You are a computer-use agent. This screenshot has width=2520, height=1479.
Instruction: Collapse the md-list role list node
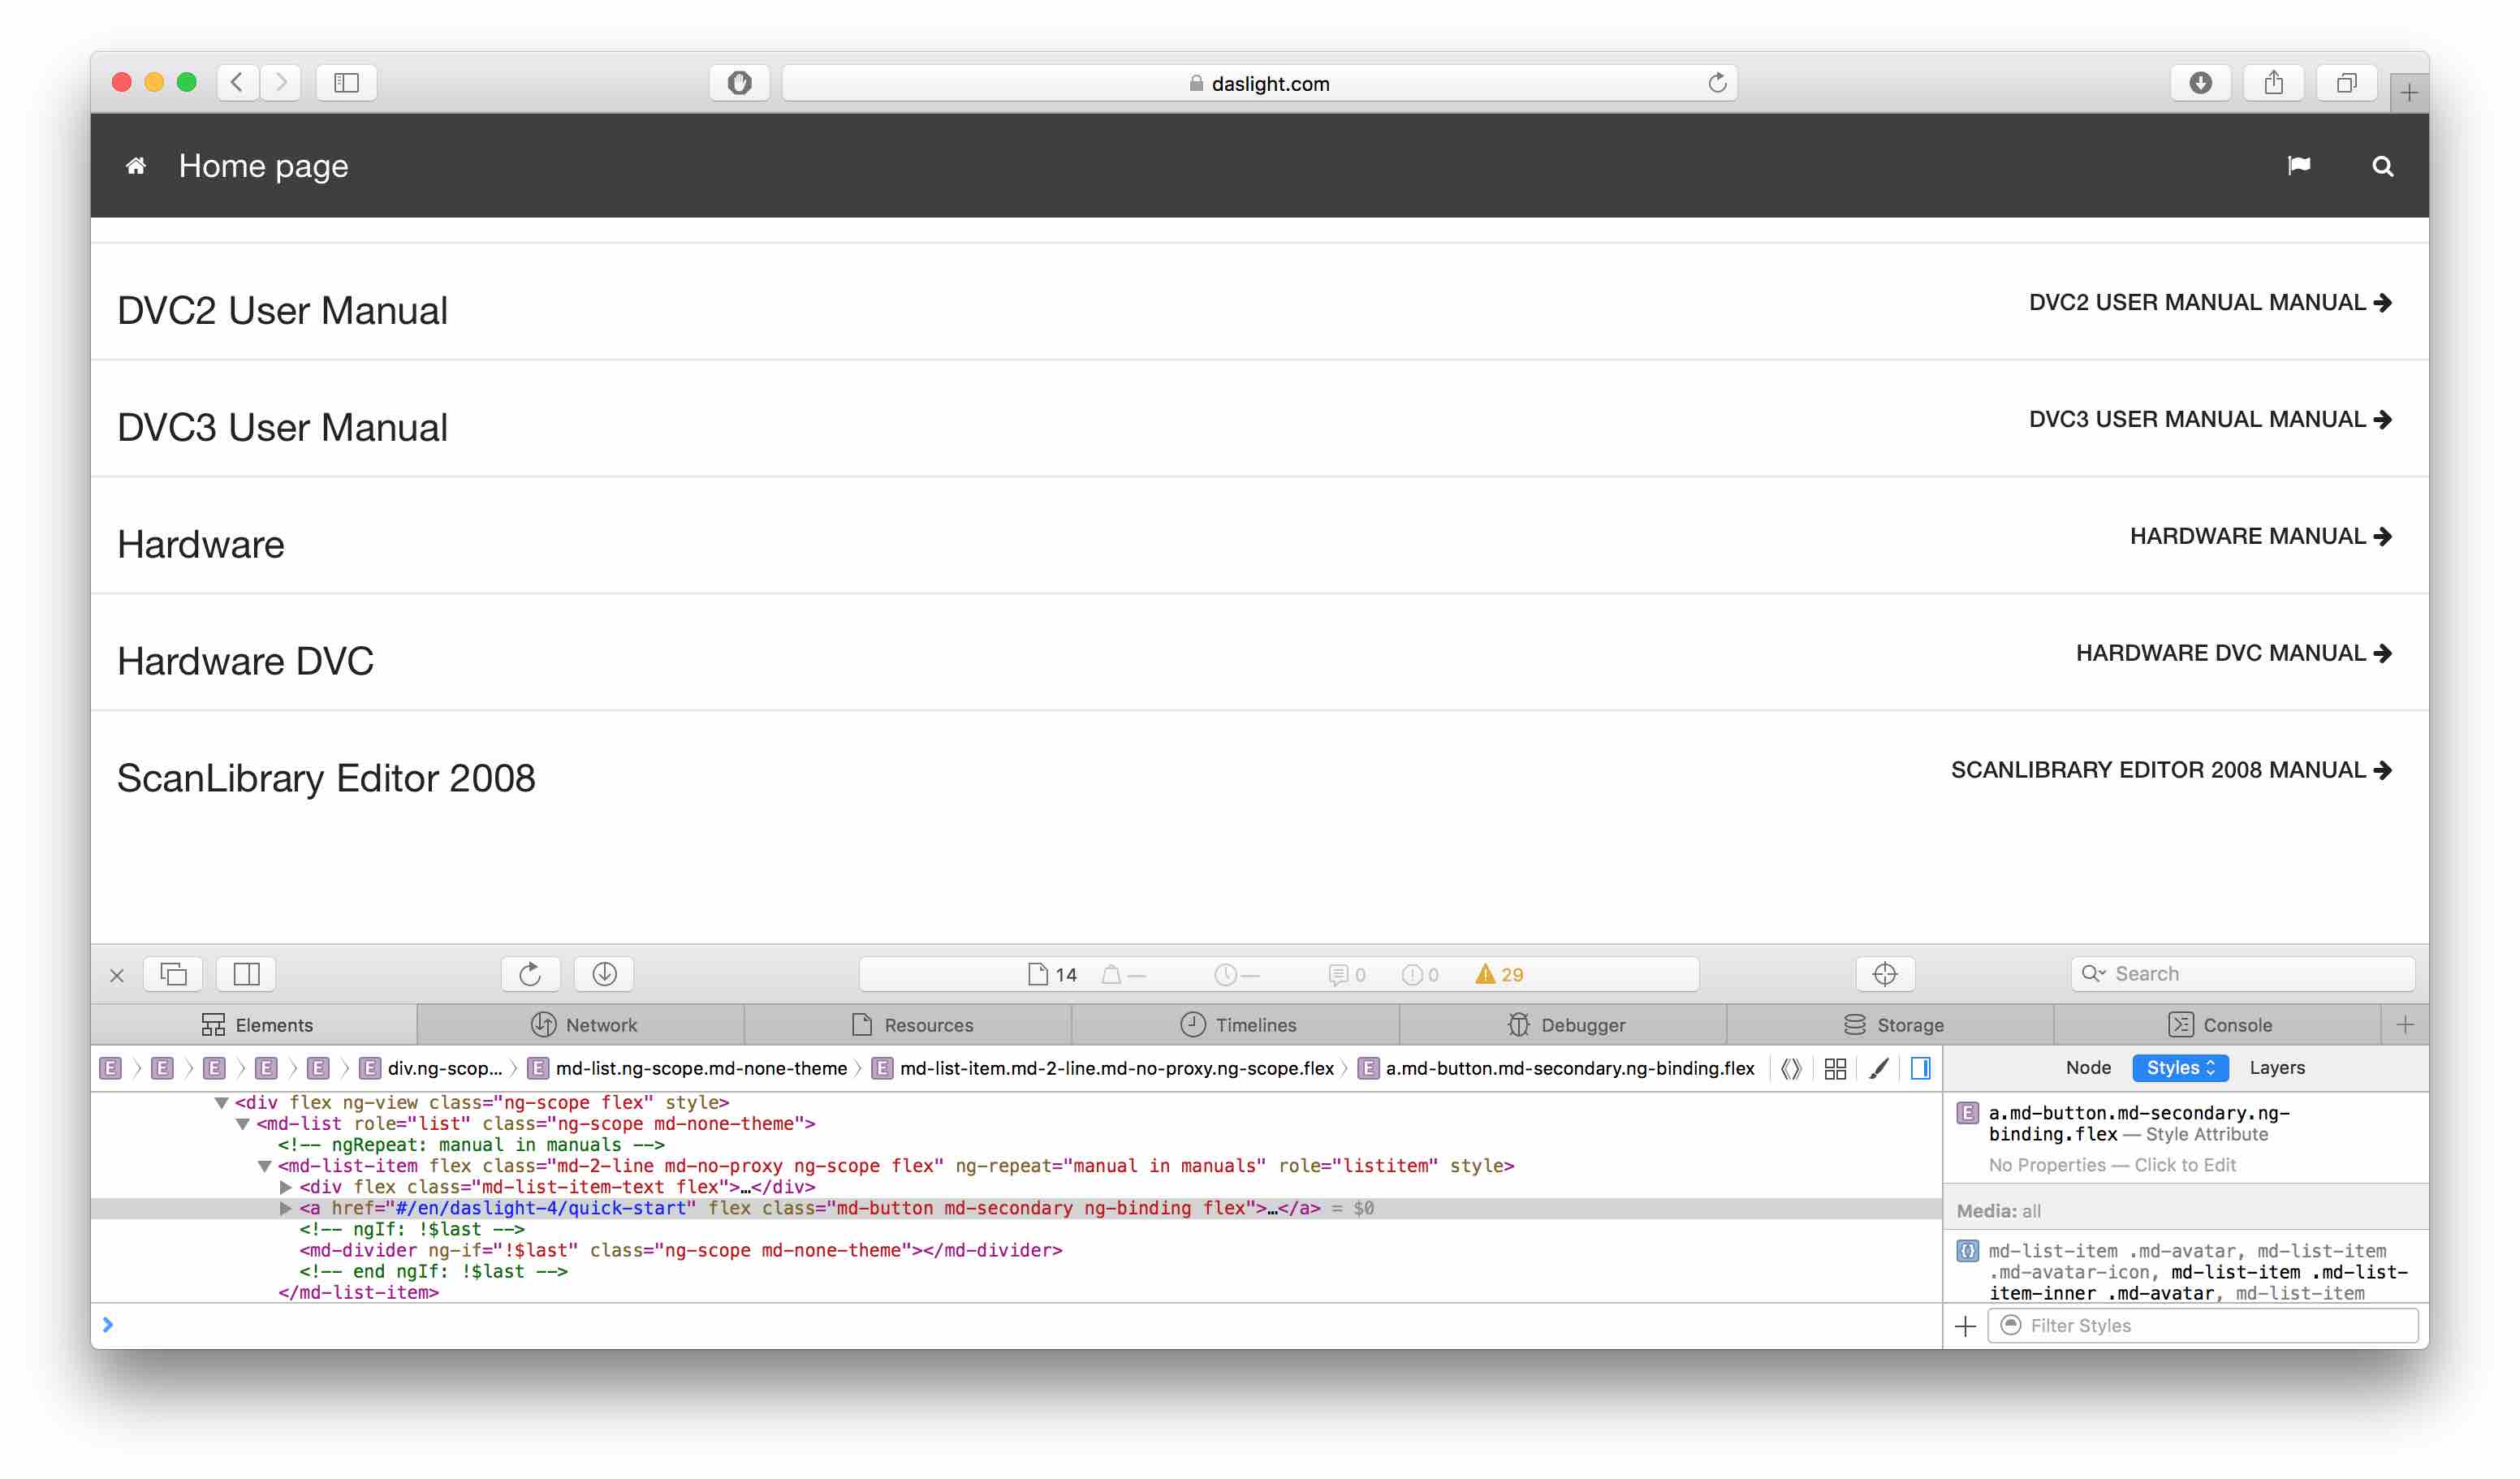click(x=243, y=1124)
